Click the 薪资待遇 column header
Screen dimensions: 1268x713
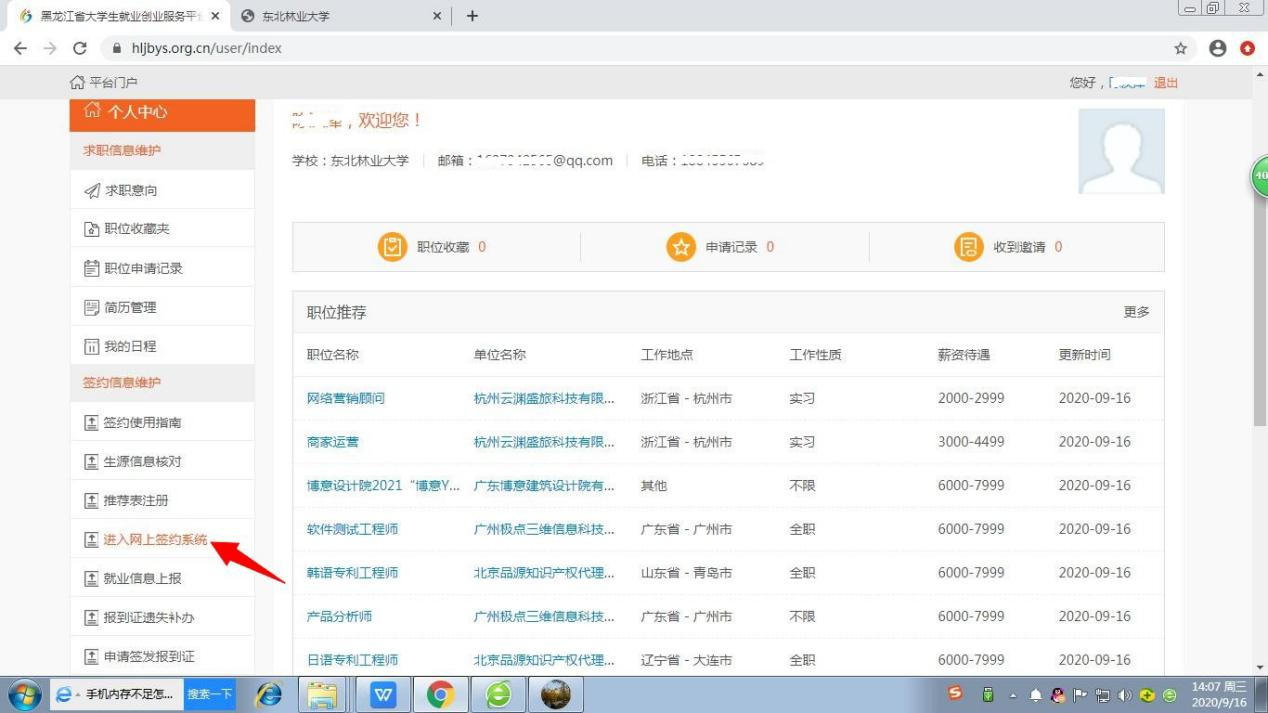964,355
